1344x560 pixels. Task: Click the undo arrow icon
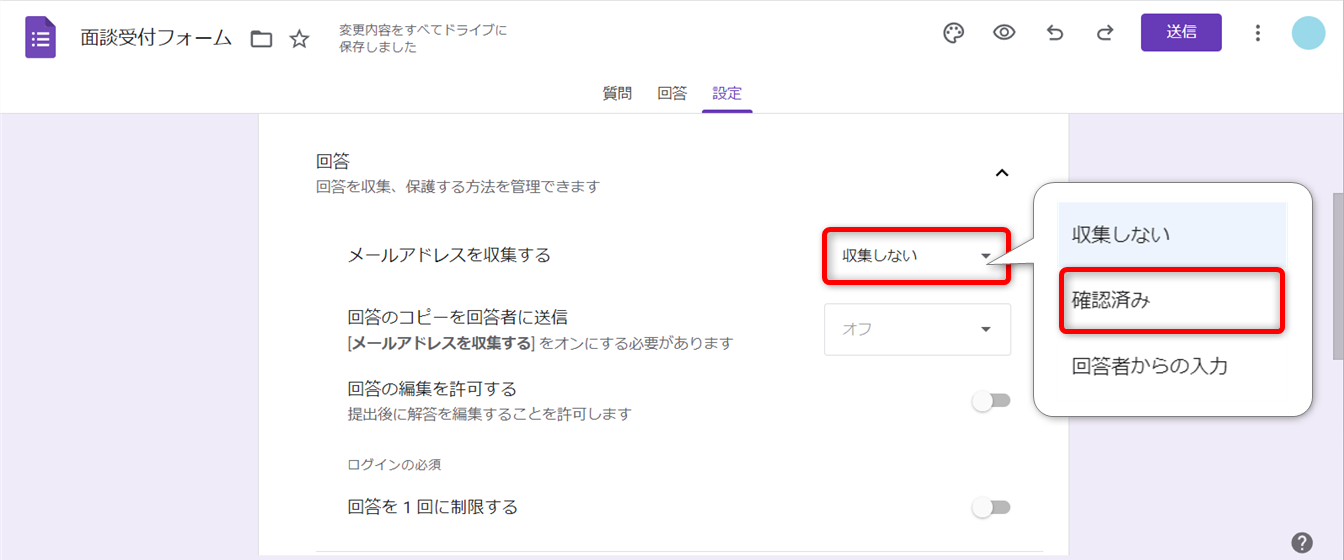click(1055, 33)
